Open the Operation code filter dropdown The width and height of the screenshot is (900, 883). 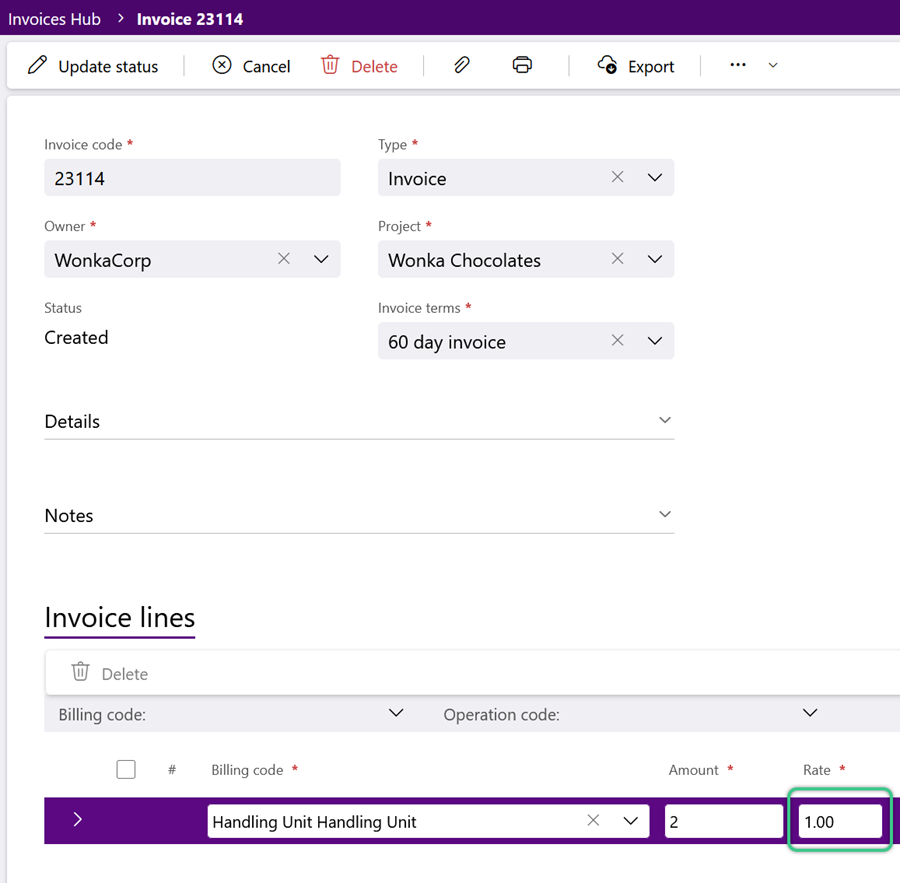pyautogui.click(x=810, y=713)
